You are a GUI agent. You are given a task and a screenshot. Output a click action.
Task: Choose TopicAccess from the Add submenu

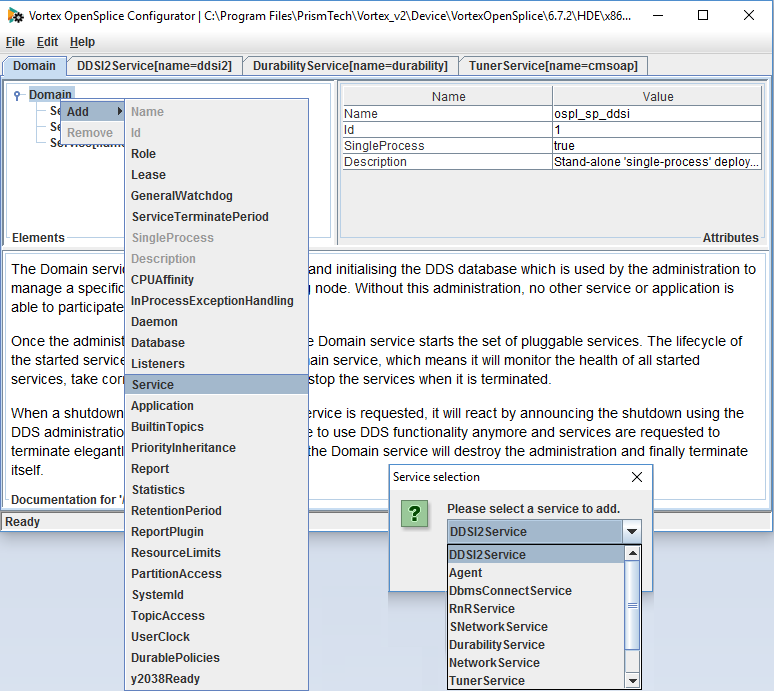217,615
